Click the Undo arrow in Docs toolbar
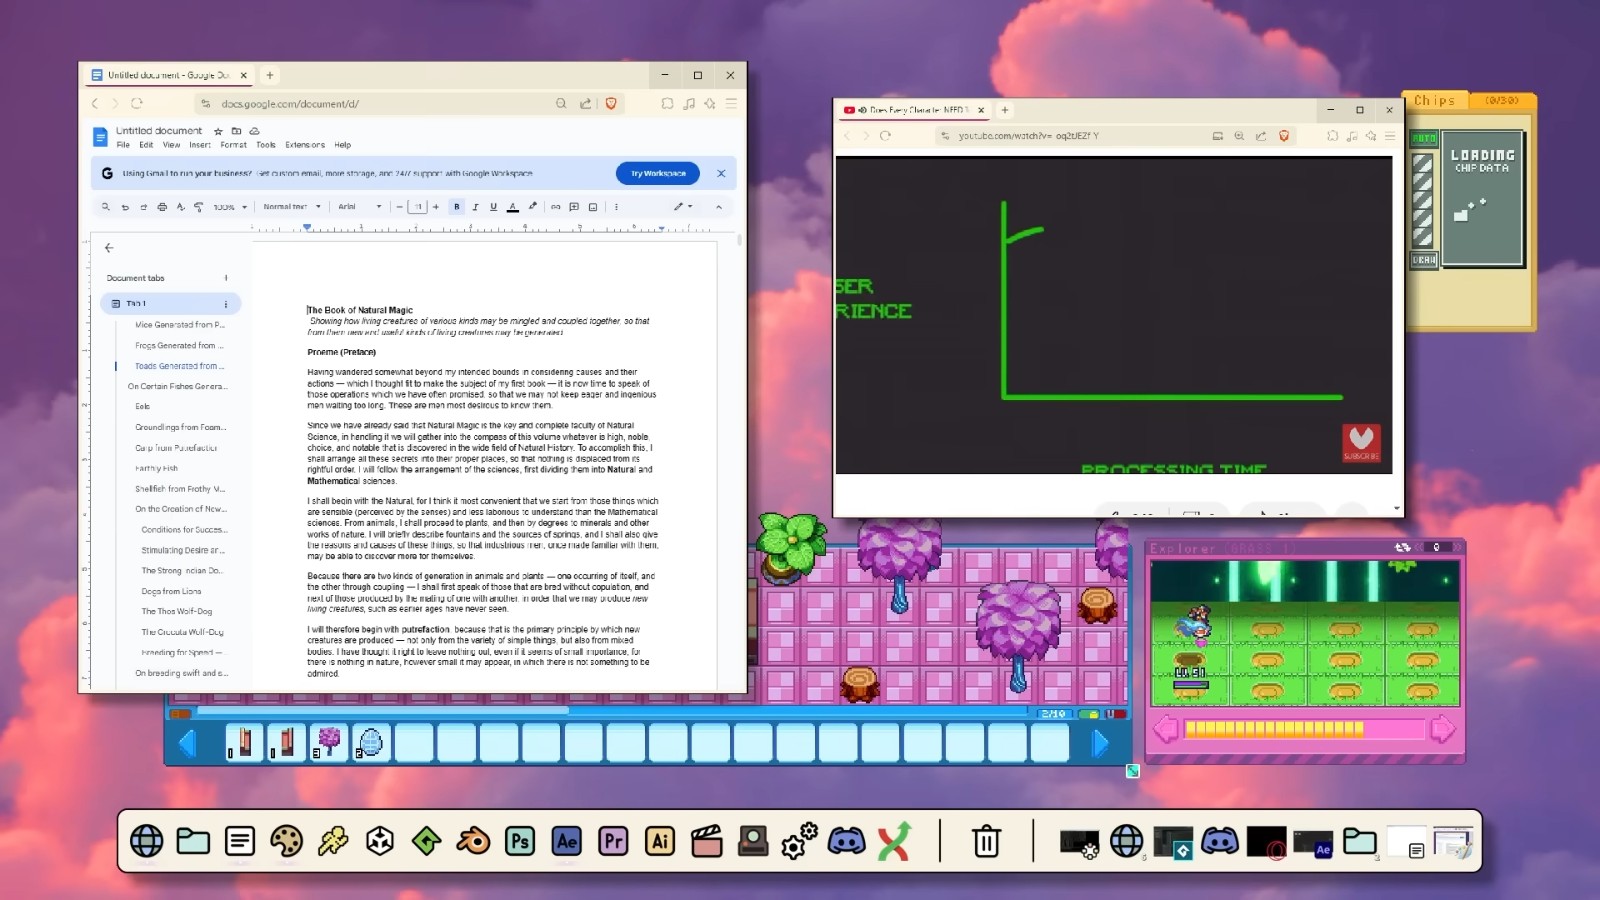 coord(125,207)
